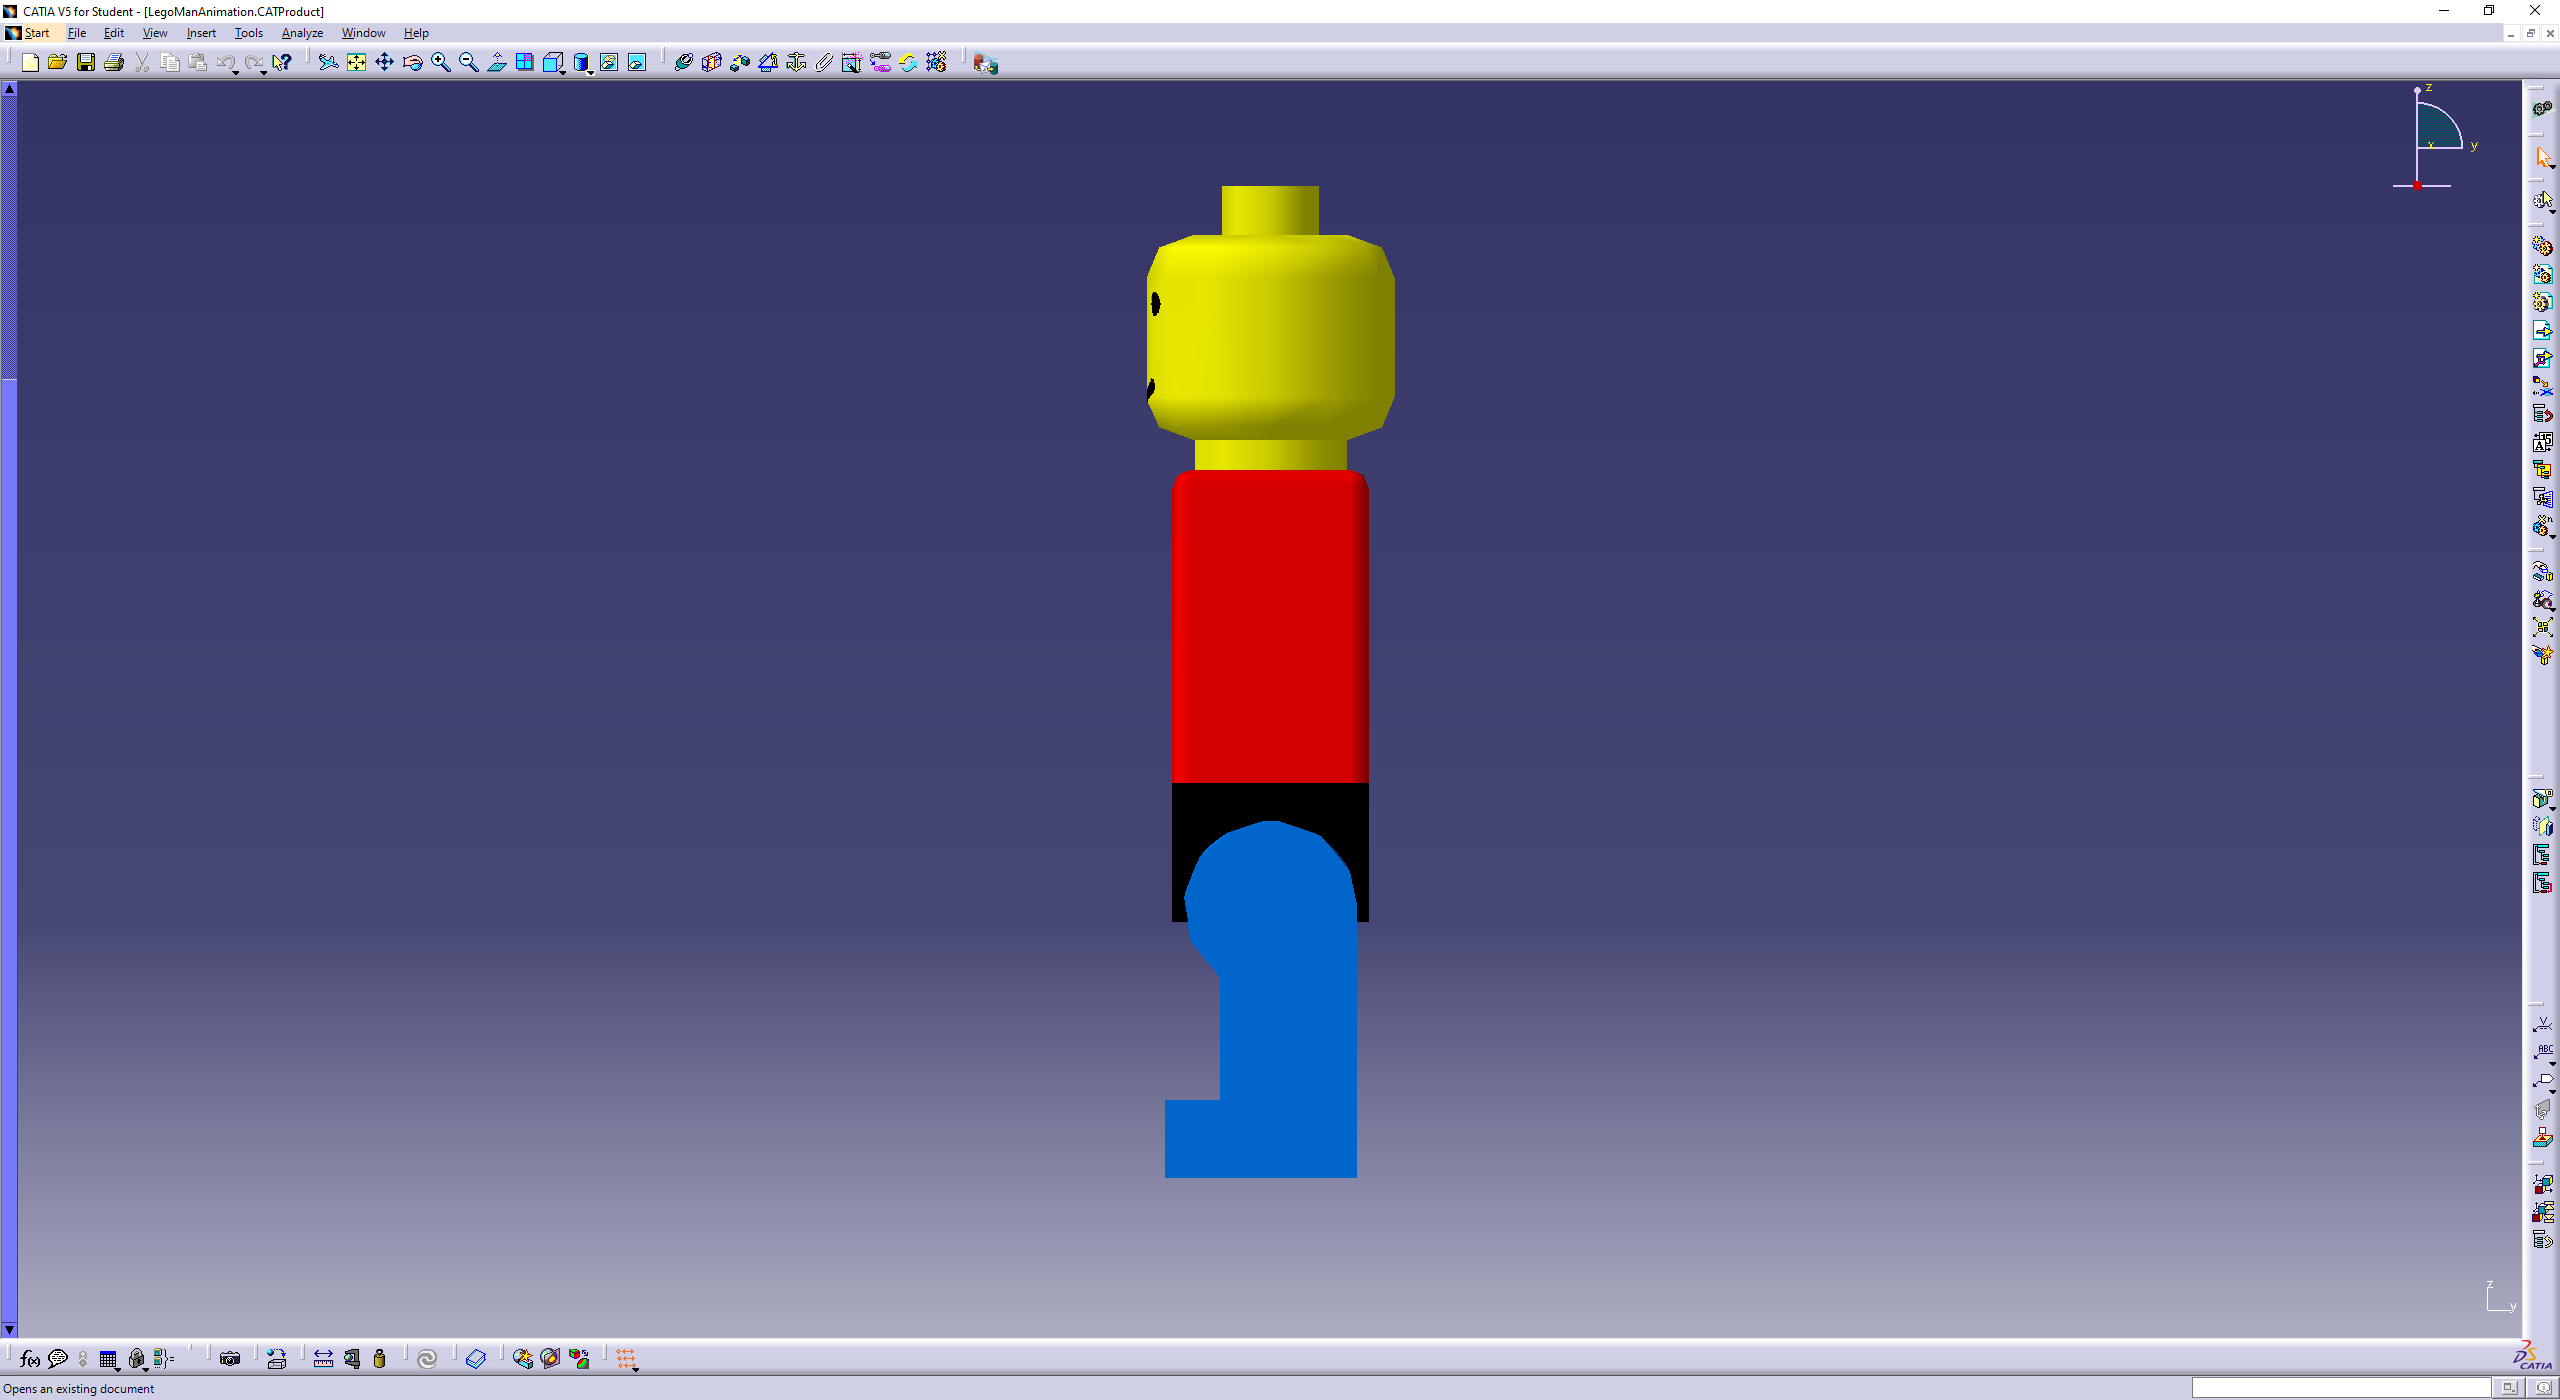
Task: Click the Apply Material icon
Action: point(476,1359)
